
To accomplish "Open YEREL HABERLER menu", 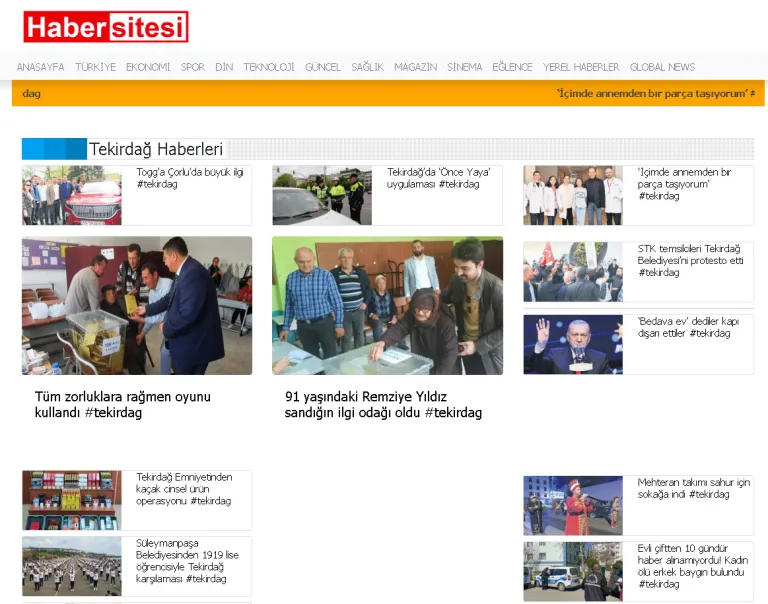I will click(x=581, y=67).
